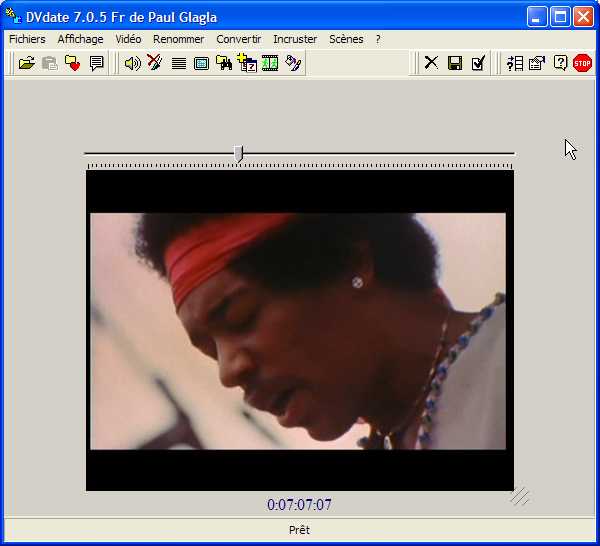Open the Convertir menu

(238, 39)
